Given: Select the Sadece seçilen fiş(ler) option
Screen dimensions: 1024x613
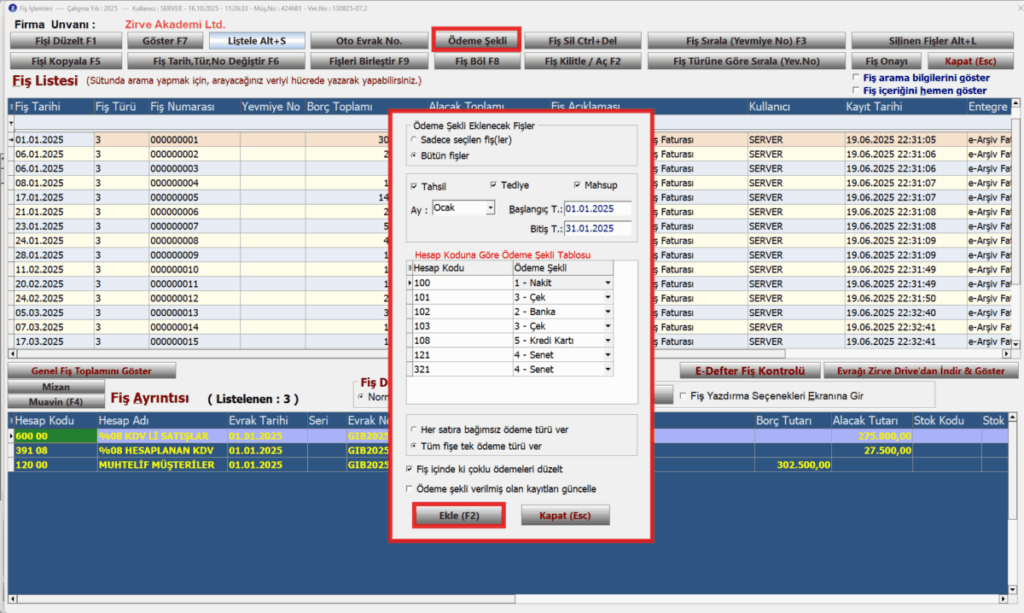Looking at the screenshot, I should point(414,140).
